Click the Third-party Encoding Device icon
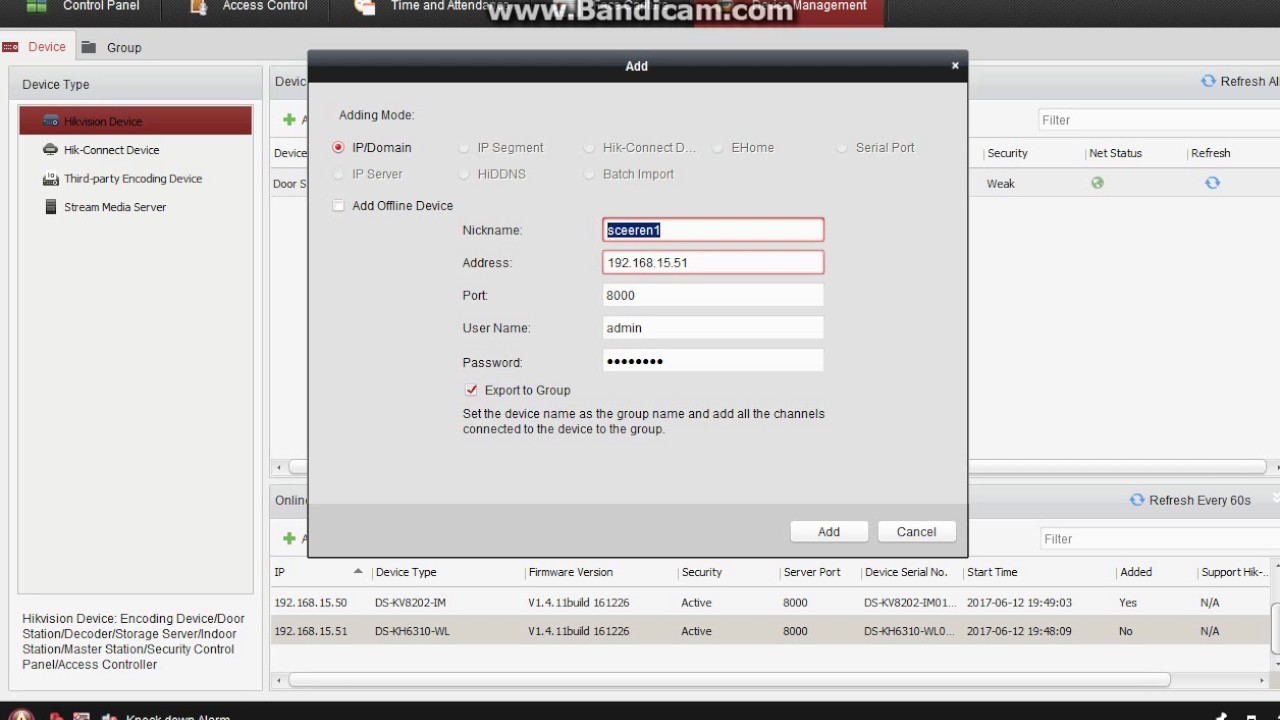The height and width of the screenshot is (720, 1280). (x=50, y=179)
